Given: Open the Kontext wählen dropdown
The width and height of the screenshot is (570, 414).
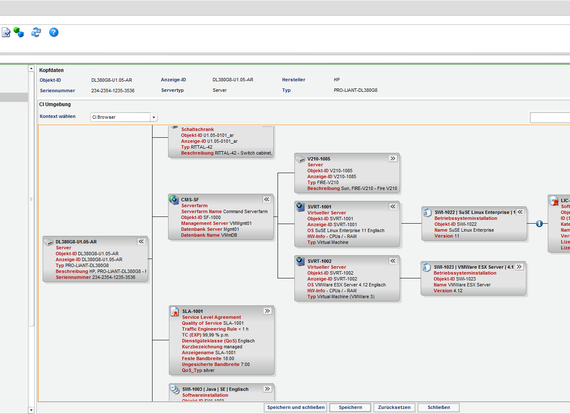Looking at the screenshot, I should 154,117.
